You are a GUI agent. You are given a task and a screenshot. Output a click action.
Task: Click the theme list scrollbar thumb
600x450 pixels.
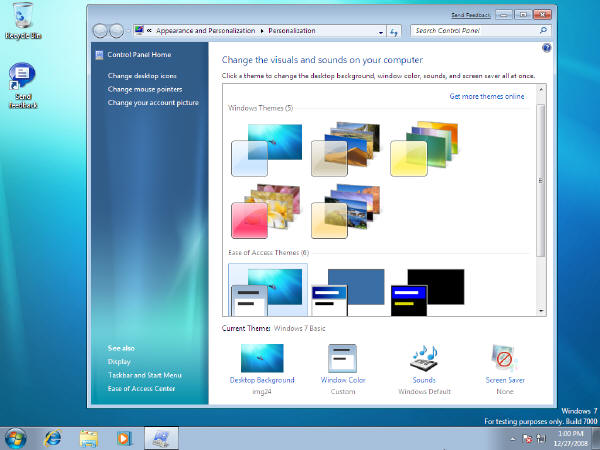pos(541,180)
